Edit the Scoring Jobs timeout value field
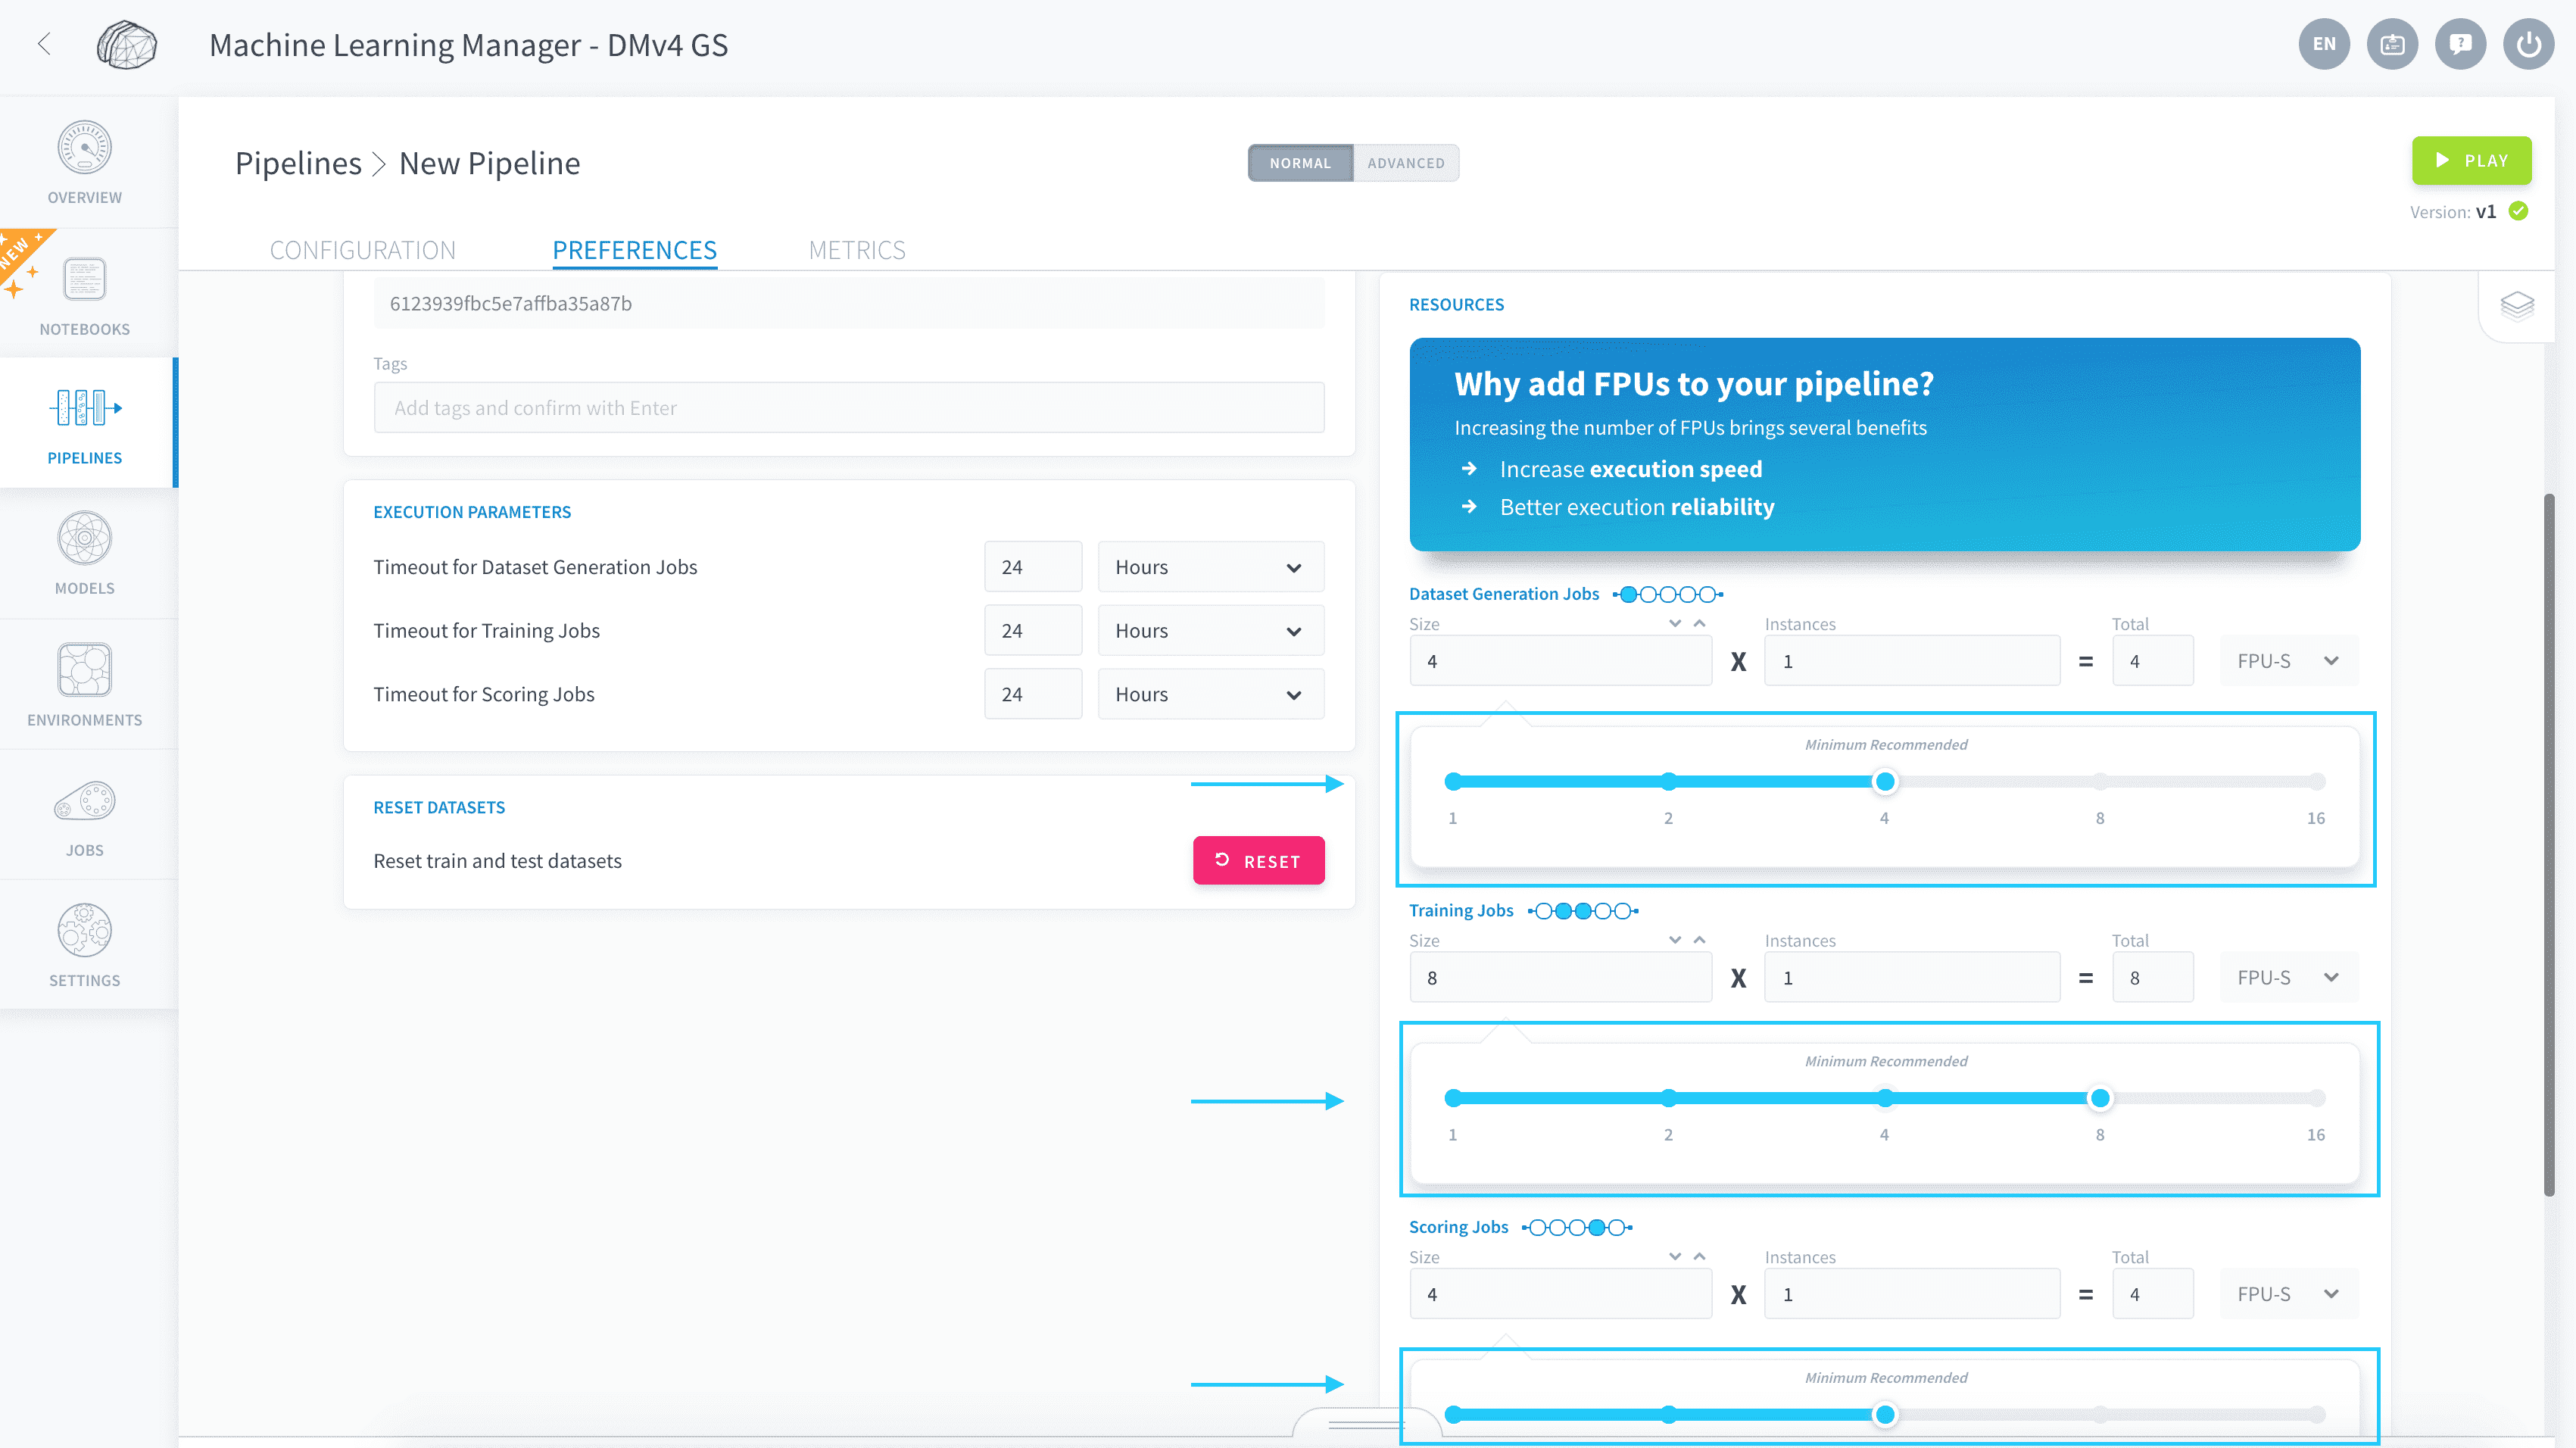Viewport: 2576px width, 1448px height. (1033, 694)
